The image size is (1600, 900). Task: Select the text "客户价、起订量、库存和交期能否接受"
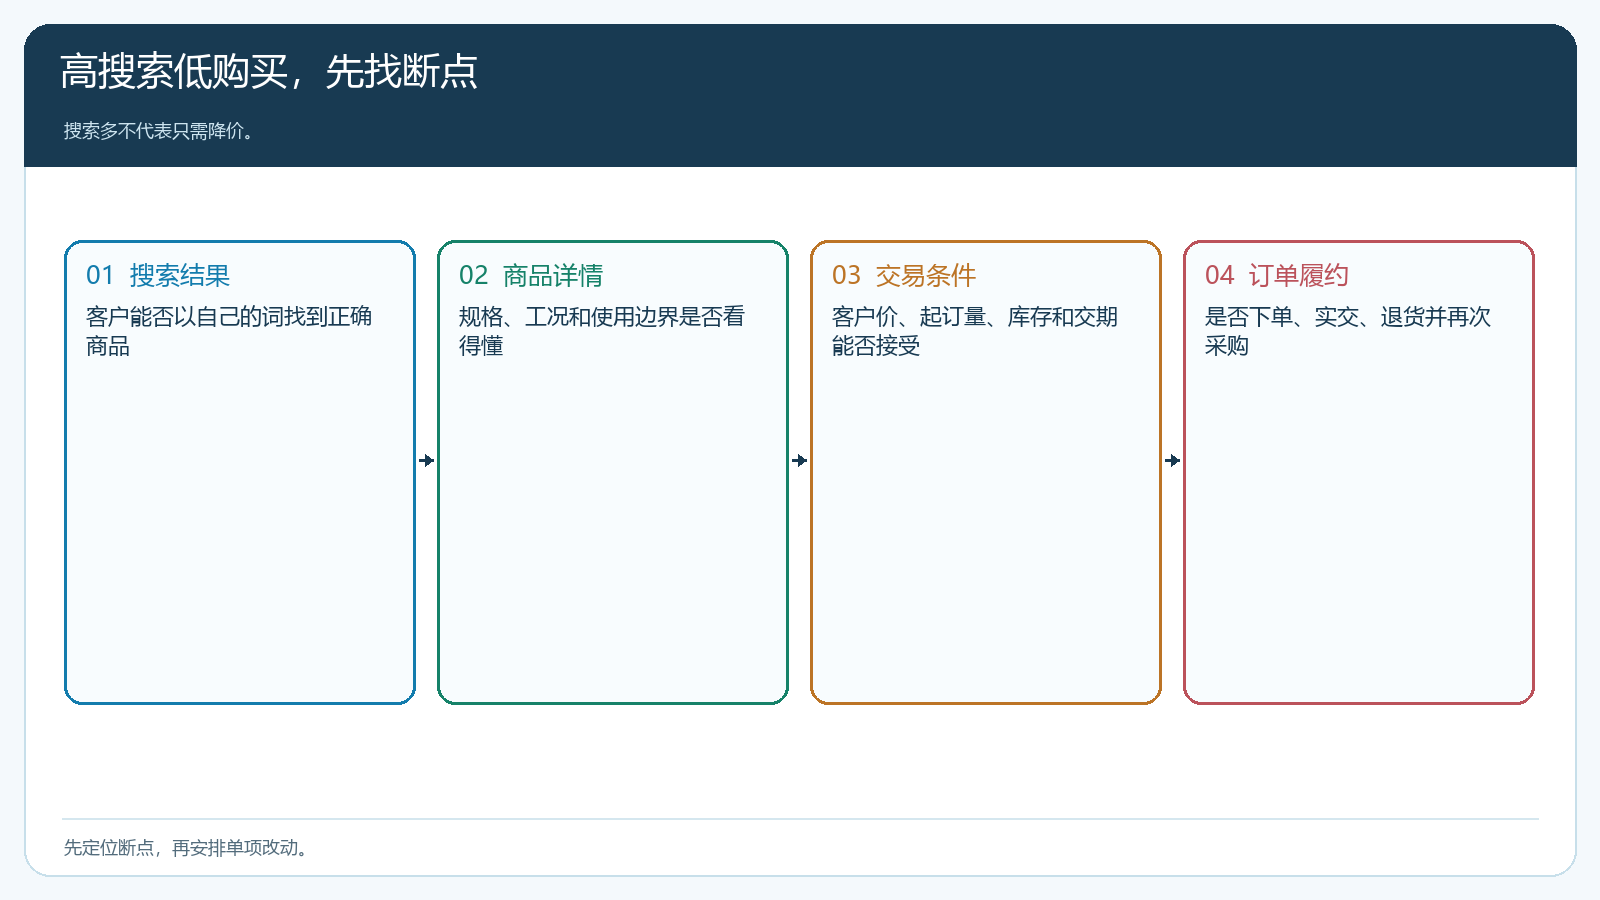tap(975, 331)
